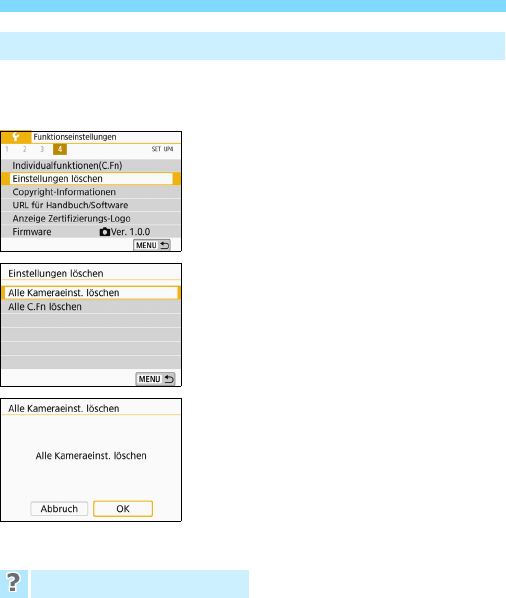Viewport: 506px width, 598px height.
Task: Select highlighted setup tab 4
Action: click(x=60, y=149)
